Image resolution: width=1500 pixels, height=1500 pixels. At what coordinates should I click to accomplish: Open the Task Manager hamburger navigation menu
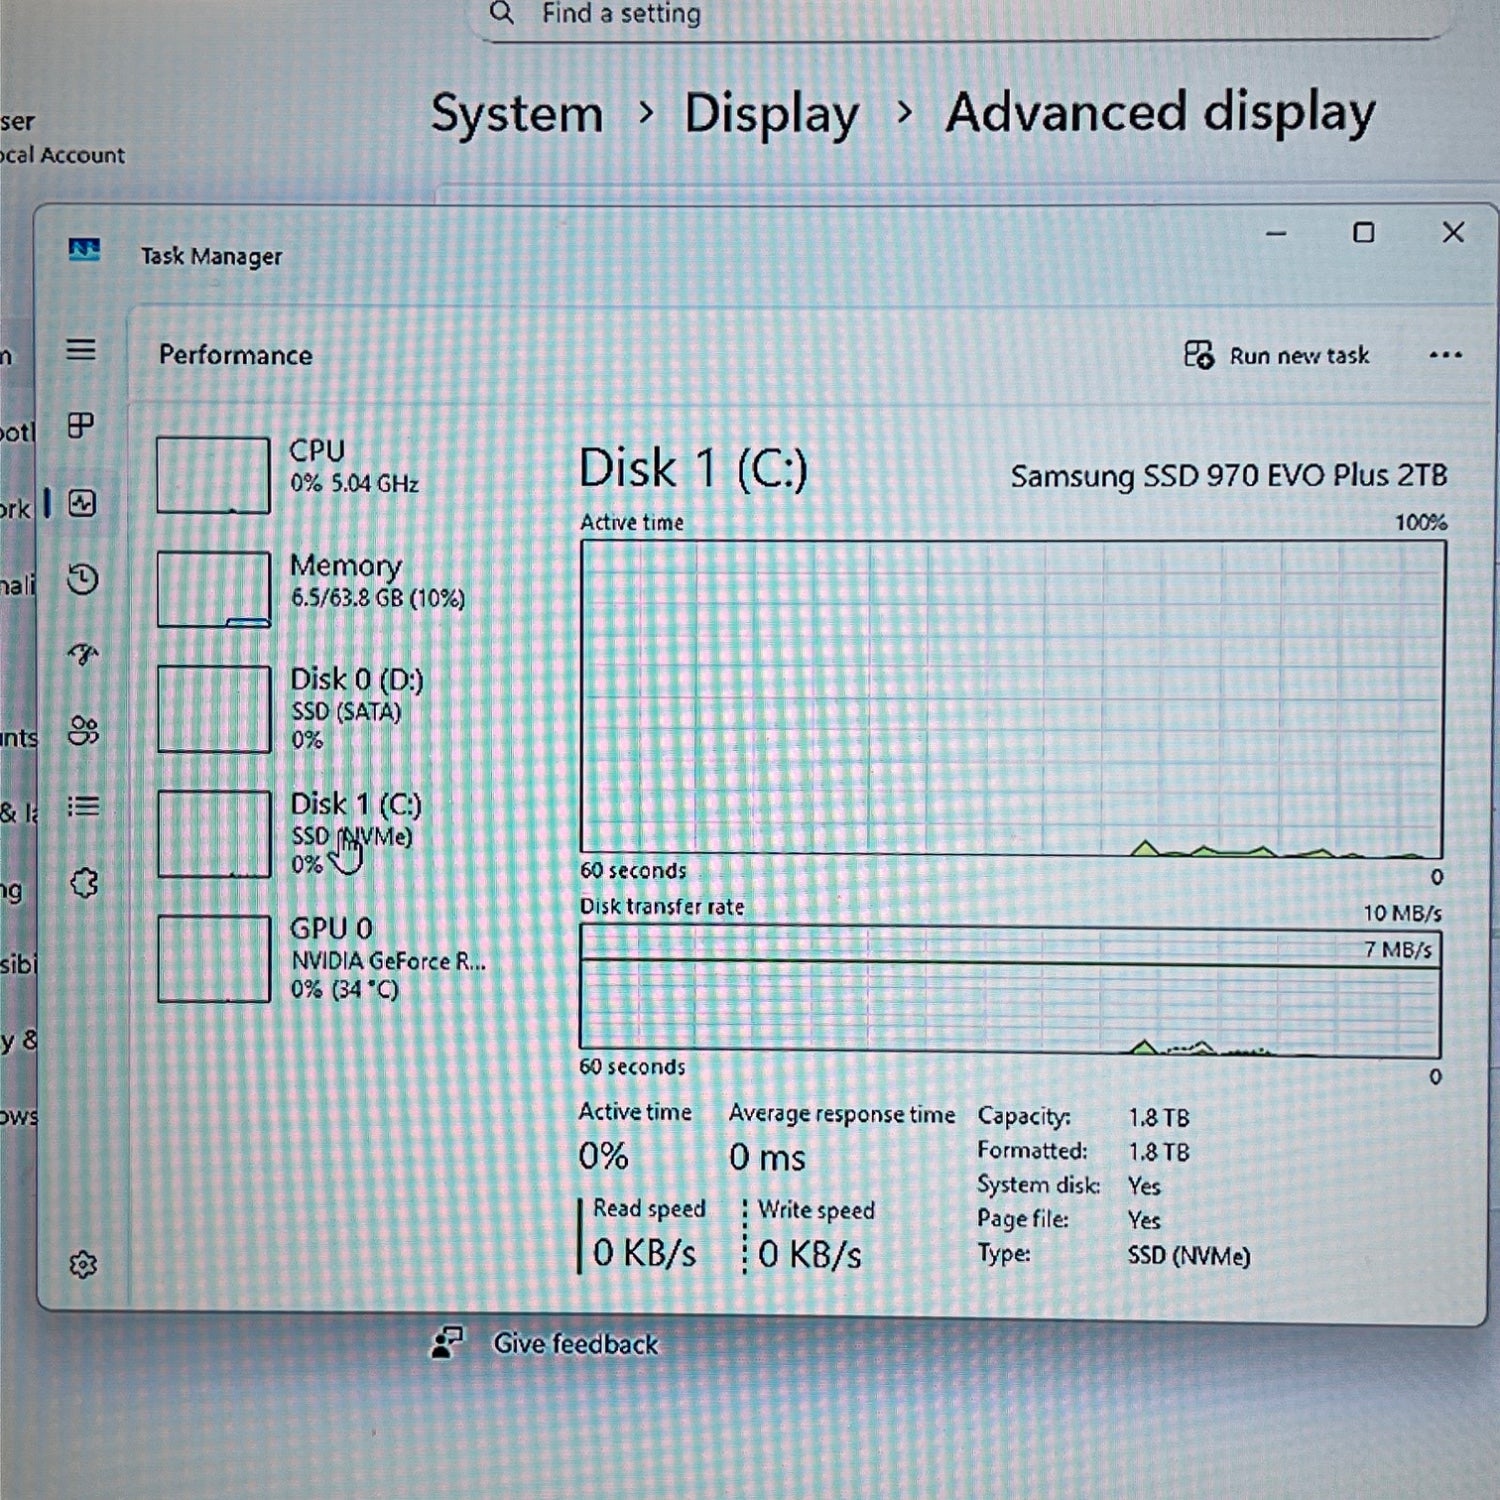pos(81,350)
